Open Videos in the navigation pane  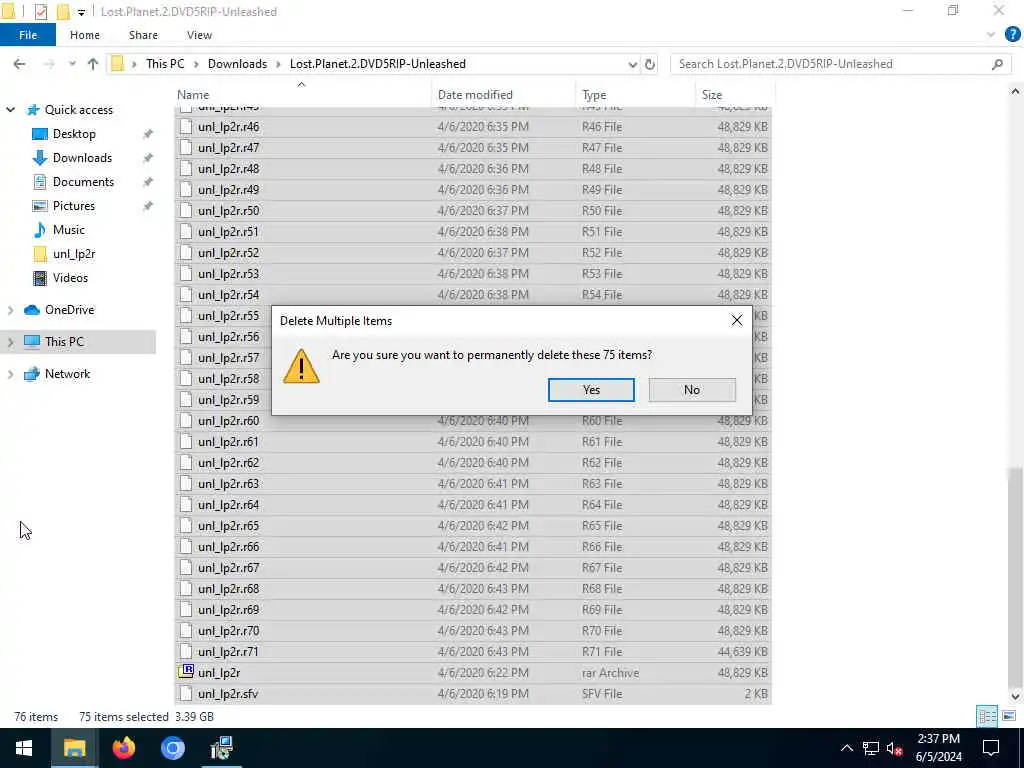click(70, 278)
